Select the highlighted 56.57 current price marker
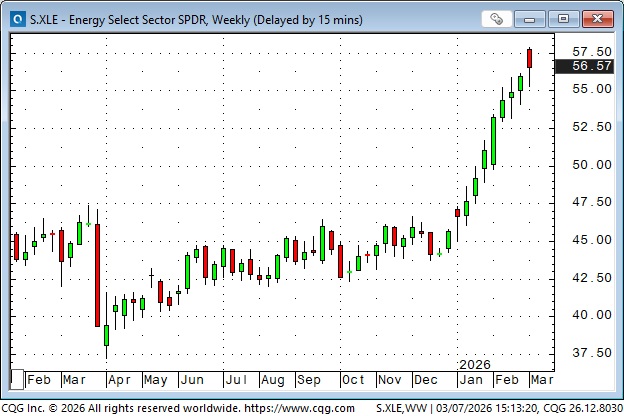Viewport: 624px width, 416px height. pyautogui.click(x=591, y=66)
